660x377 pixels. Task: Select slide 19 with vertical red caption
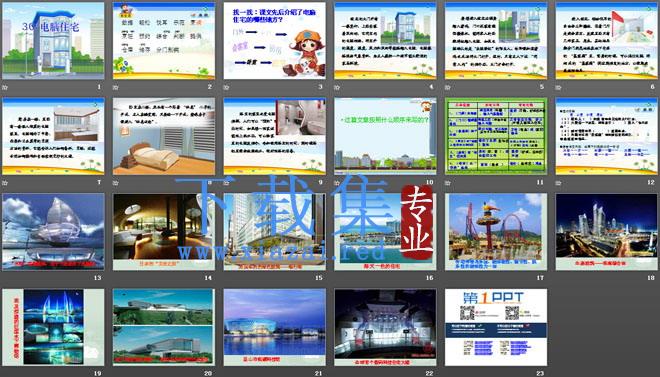coord(53,327)
